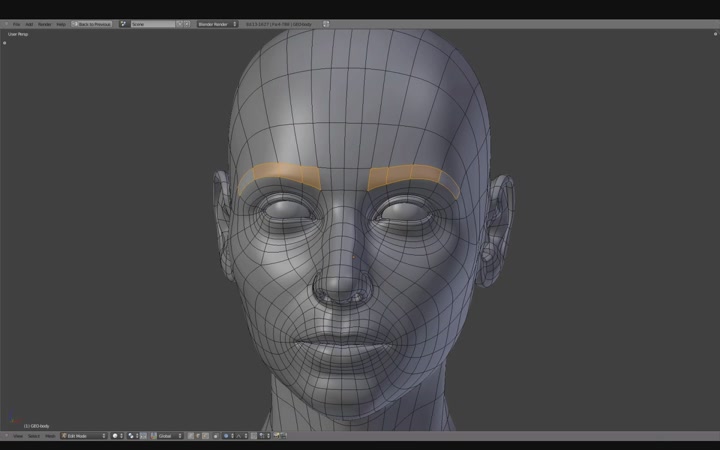Open the Render menu
The width and height of the screenshot is (720, 450).
pos(45,24)
